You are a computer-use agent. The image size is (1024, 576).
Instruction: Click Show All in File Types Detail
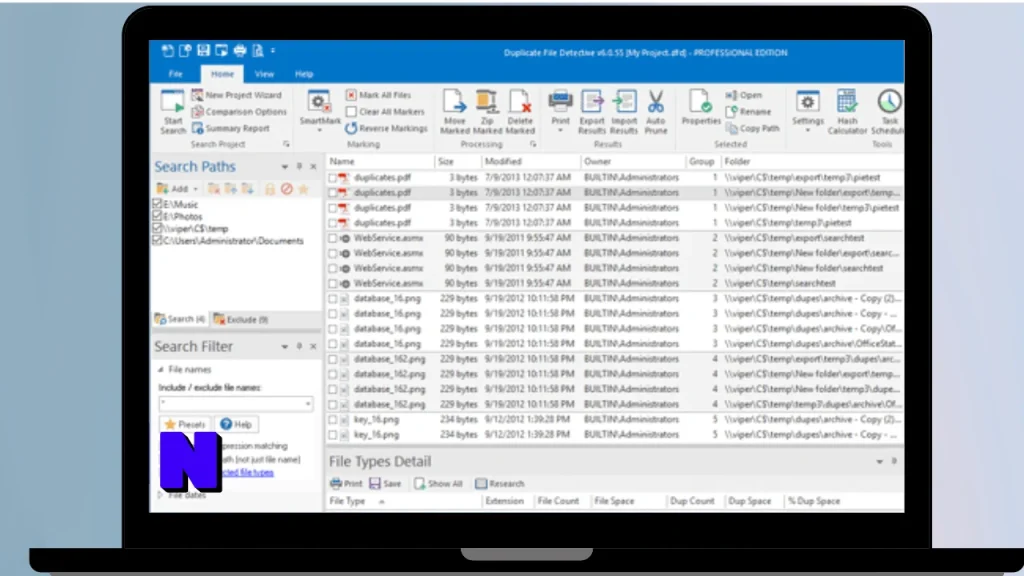(x=438, y=484)
